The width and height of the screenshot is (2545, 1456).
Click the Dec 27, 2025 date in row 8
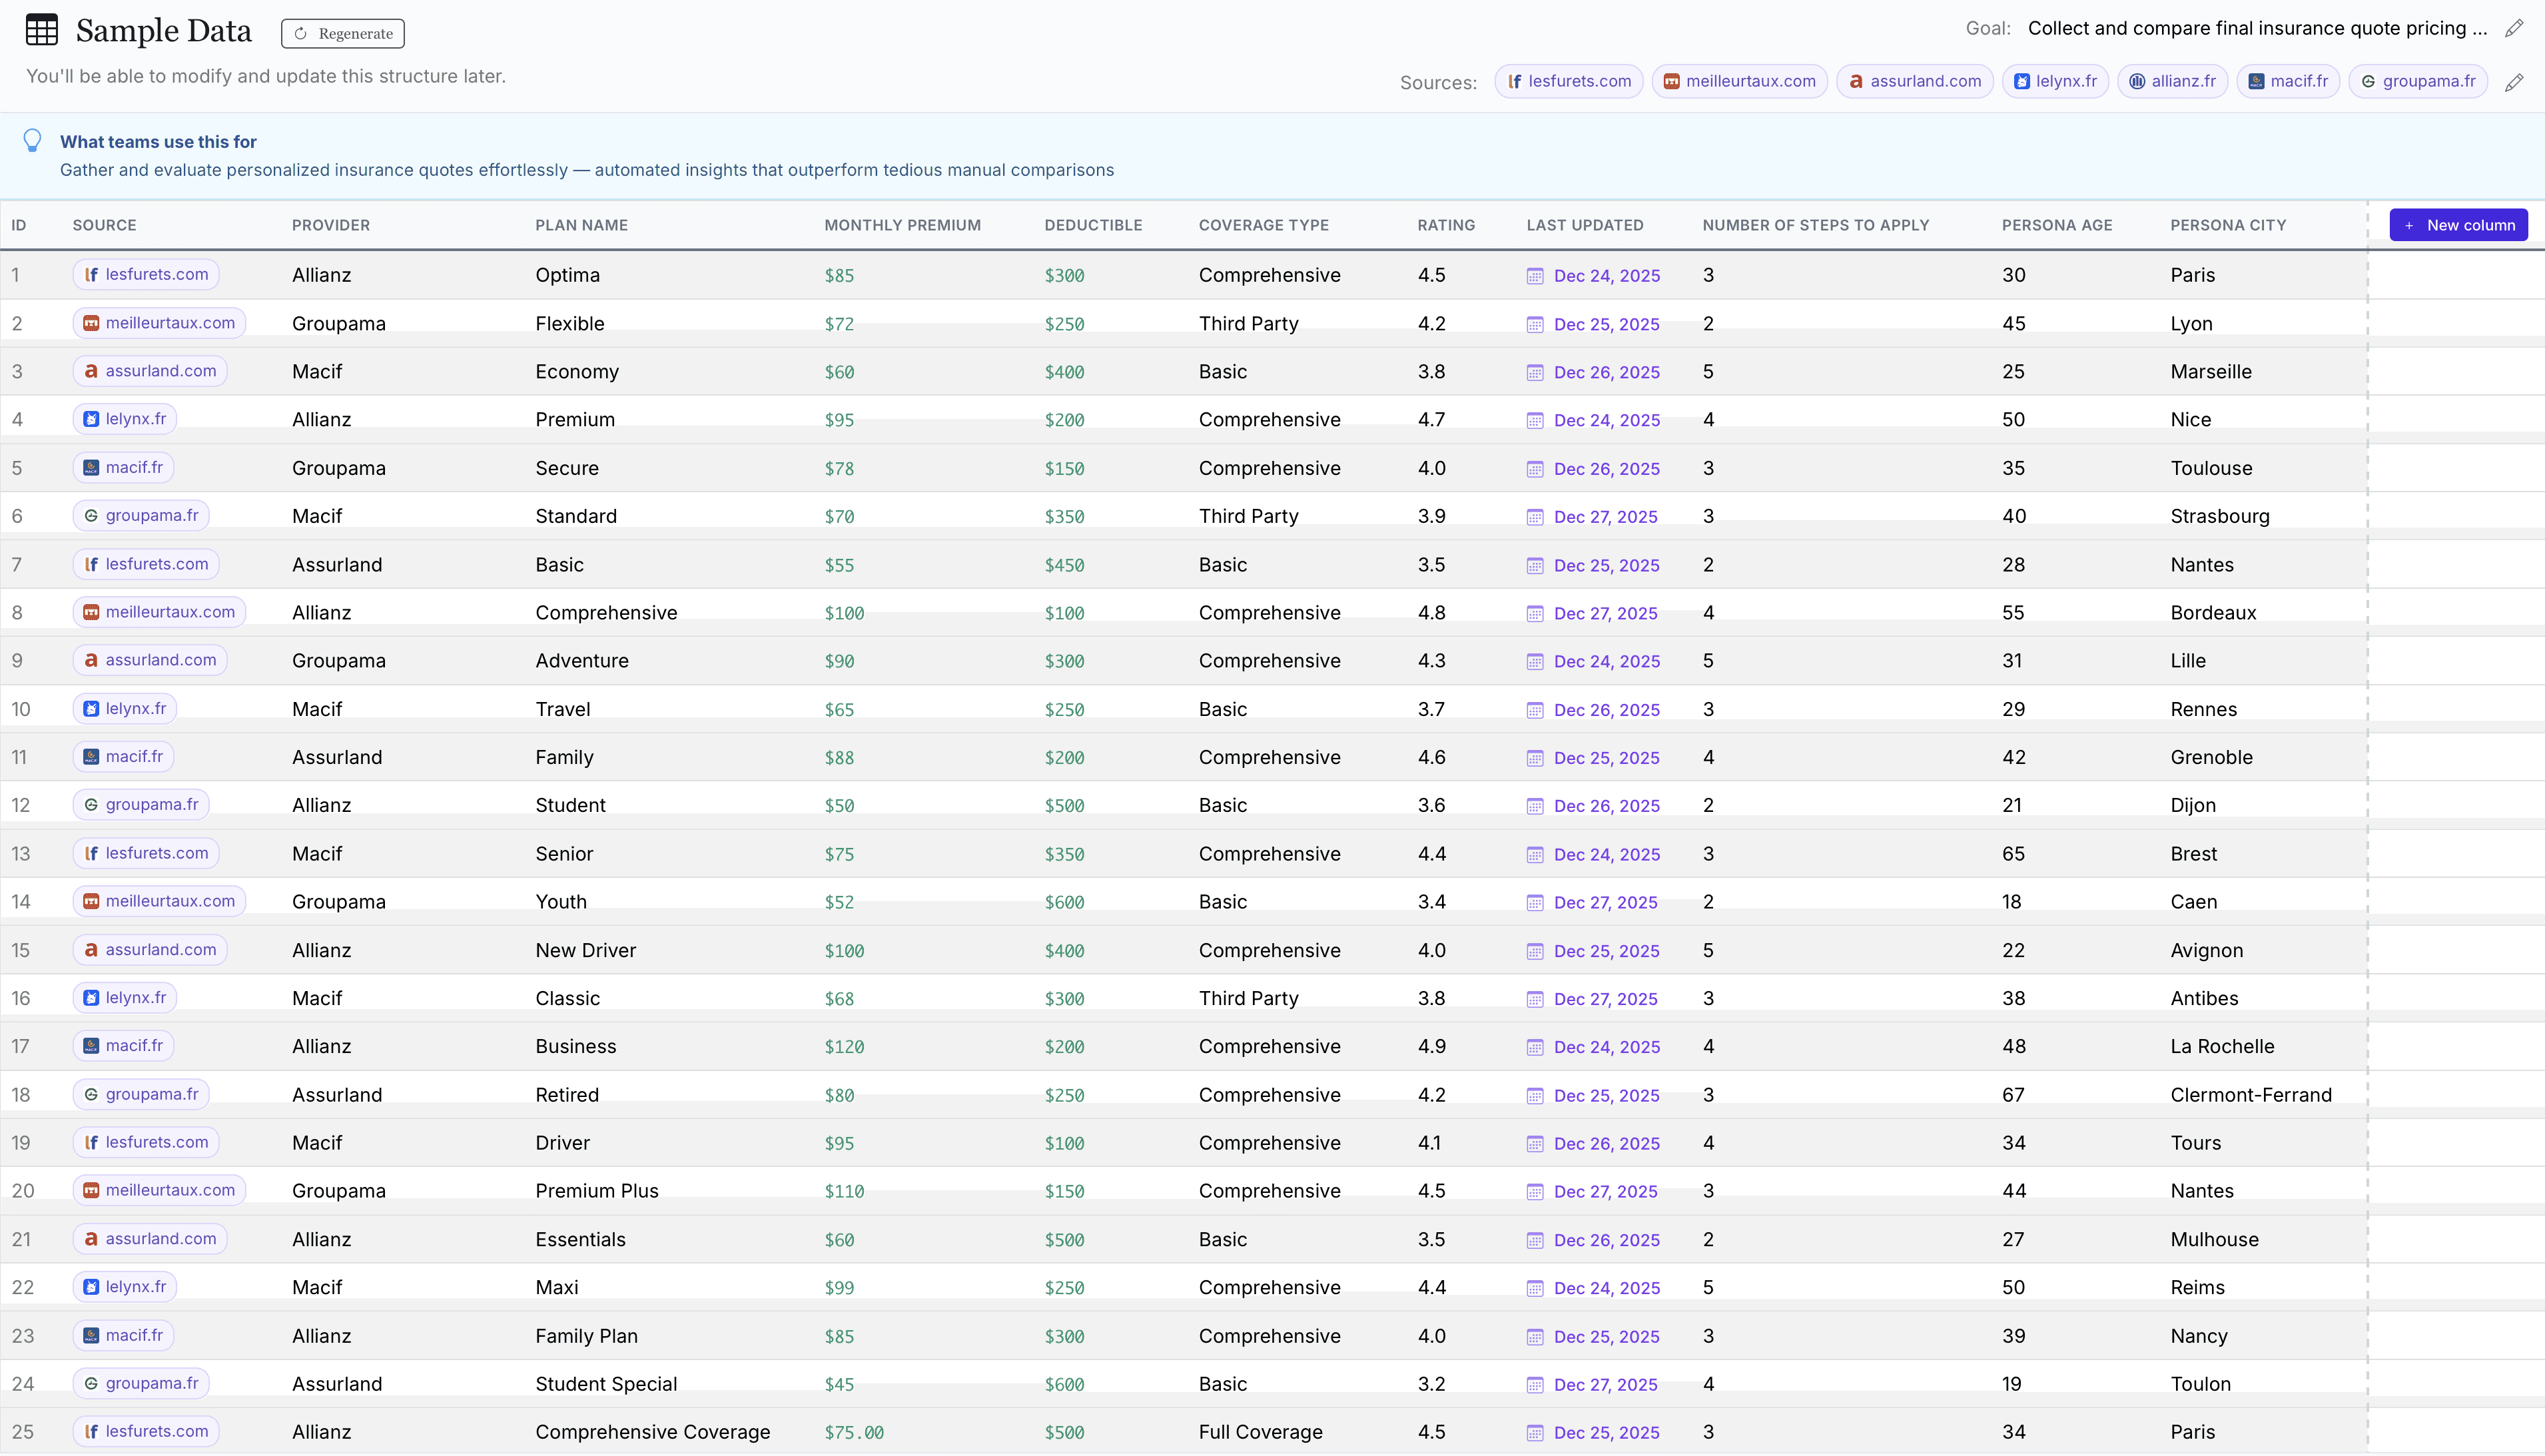point(1605,613)
